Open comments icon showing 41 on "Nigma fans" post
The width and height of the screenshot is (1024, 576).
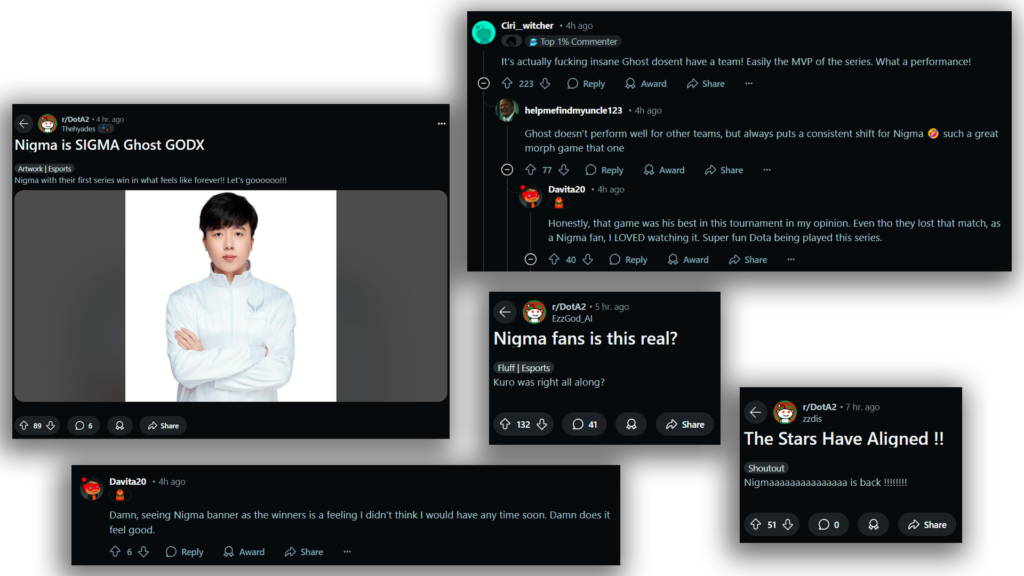pyautogui.click(x=584, y=424)
